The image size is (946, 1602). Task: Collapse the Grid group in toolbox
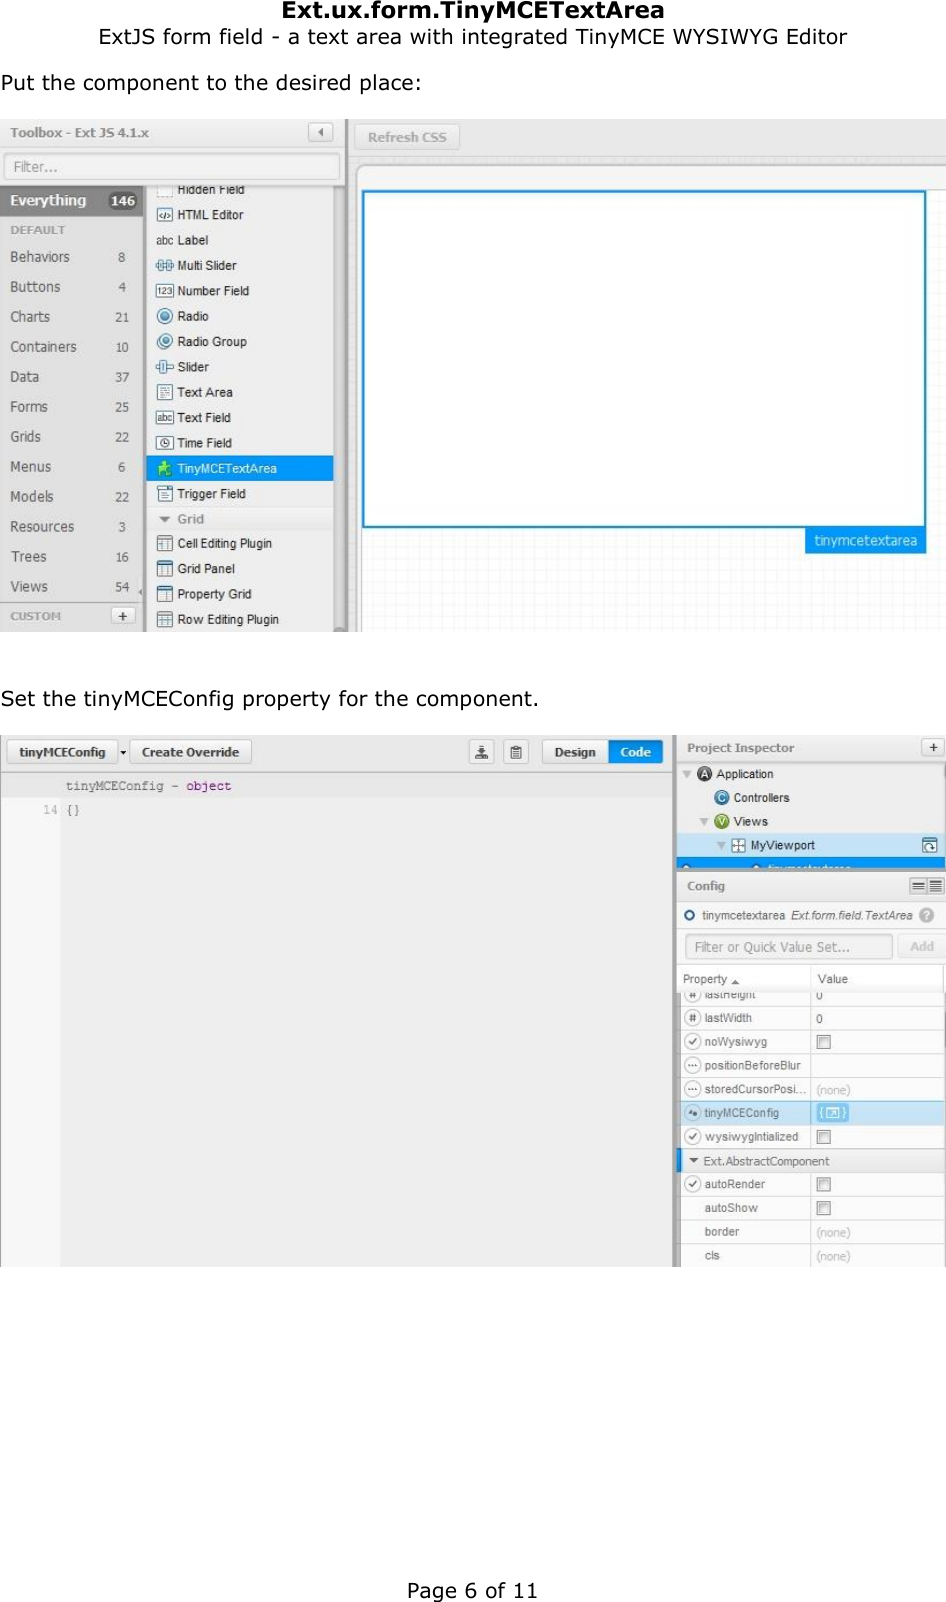coord(165,519)
